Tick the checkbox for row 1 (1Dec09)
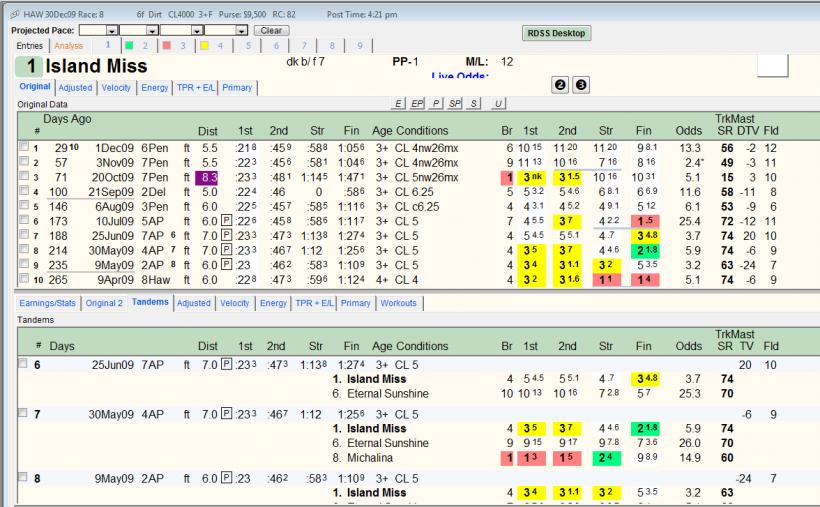820x507 pixels. (x=24, y=147)
